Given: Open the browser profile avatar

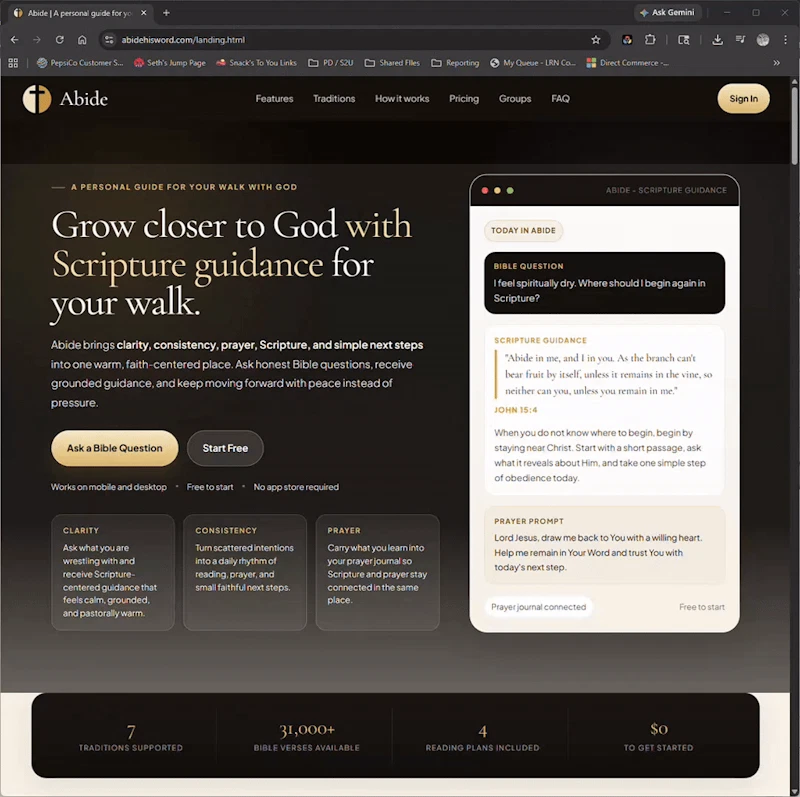Looking at the screenshot, I should pos(763,40).
